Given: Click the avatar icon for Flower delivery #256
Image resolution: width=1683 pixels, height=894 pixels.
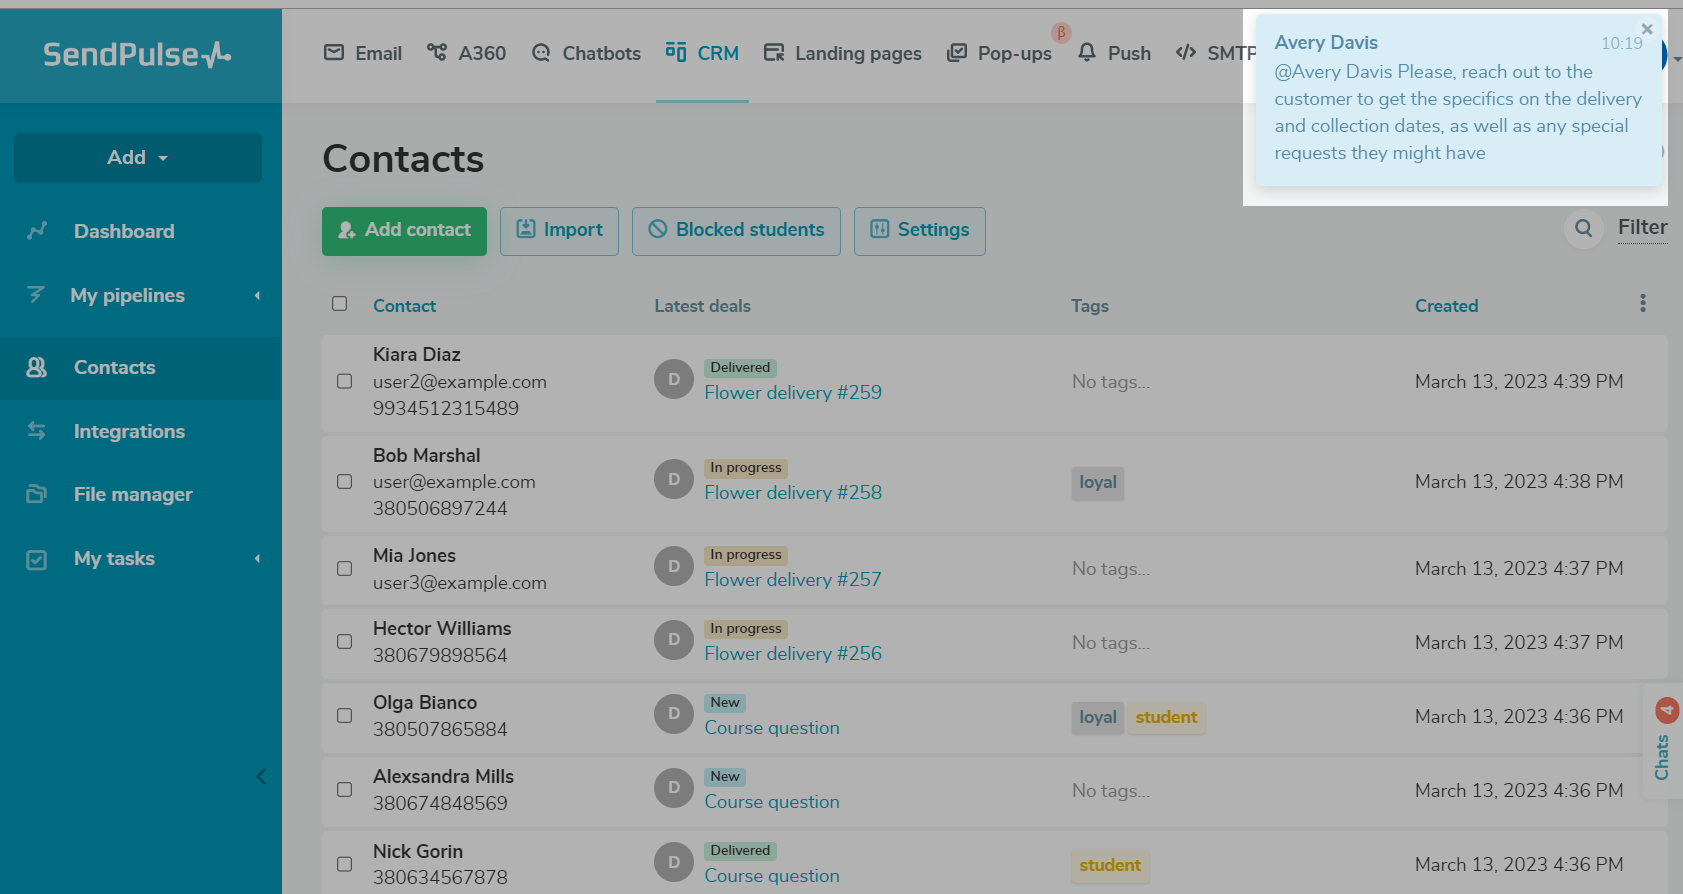Looking at the screenshot, I should pyautogui.click(x=674, y=640).
